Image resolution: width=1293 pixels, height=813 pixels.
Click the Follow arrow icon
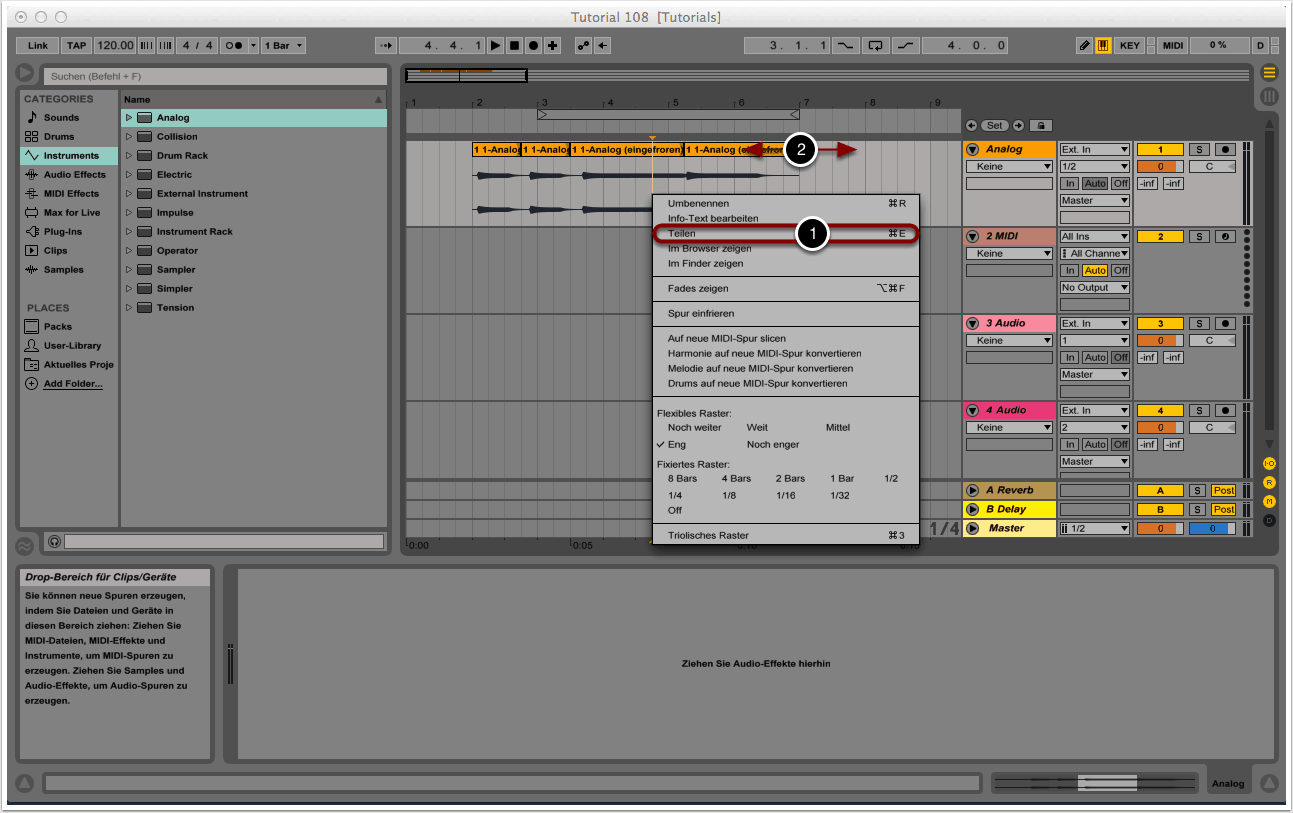(386, 46)
